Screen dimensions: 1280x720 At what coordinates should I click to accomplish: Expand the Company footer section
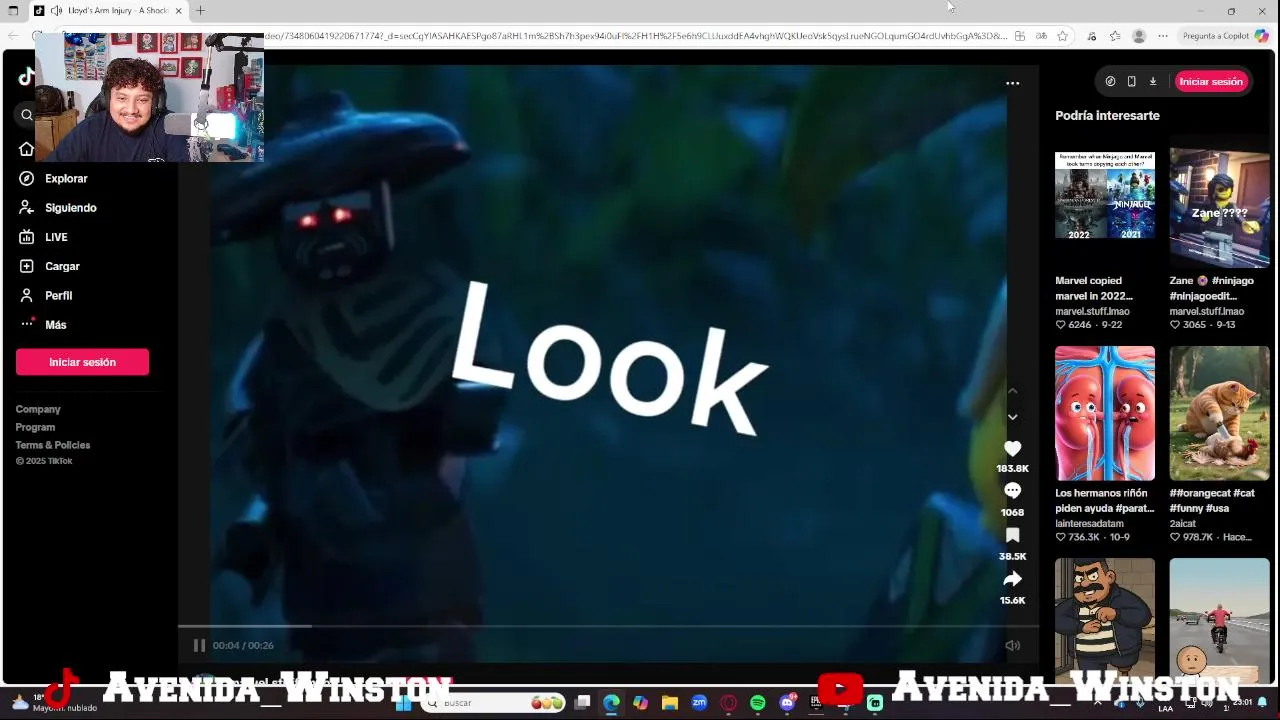click(x=38, y=409)
